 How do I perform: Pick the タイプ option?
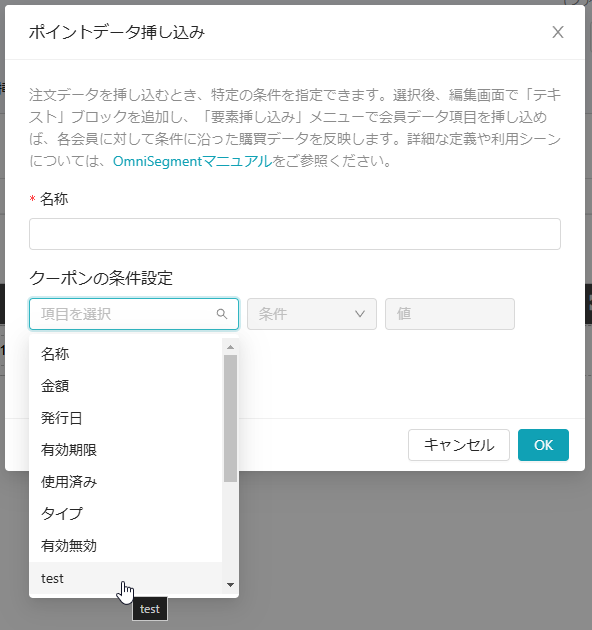point(126,514)
